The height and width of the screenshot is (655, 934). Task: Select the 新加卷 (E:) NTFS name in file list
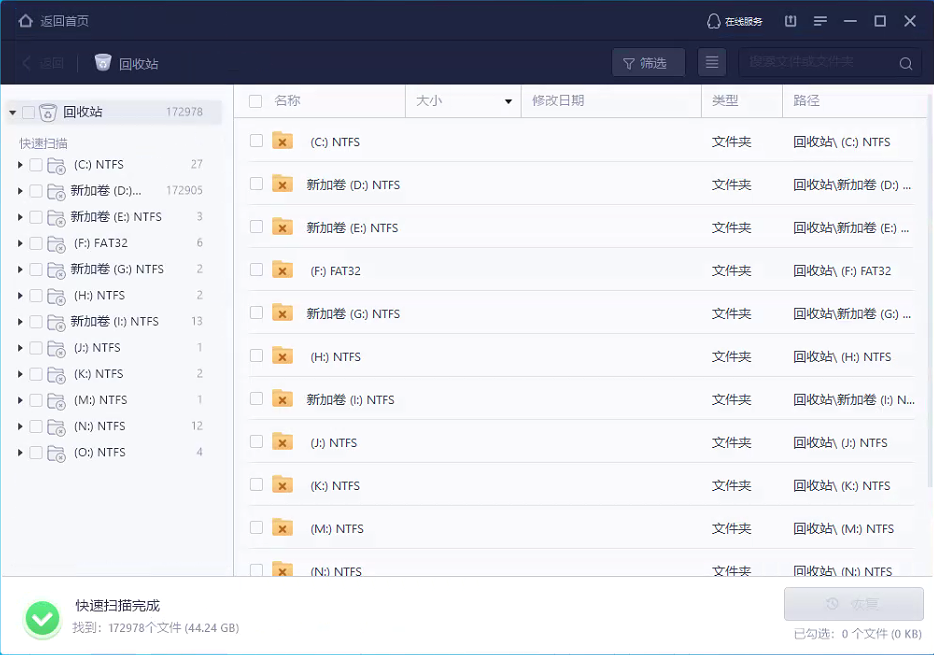(x=352, y=227)
